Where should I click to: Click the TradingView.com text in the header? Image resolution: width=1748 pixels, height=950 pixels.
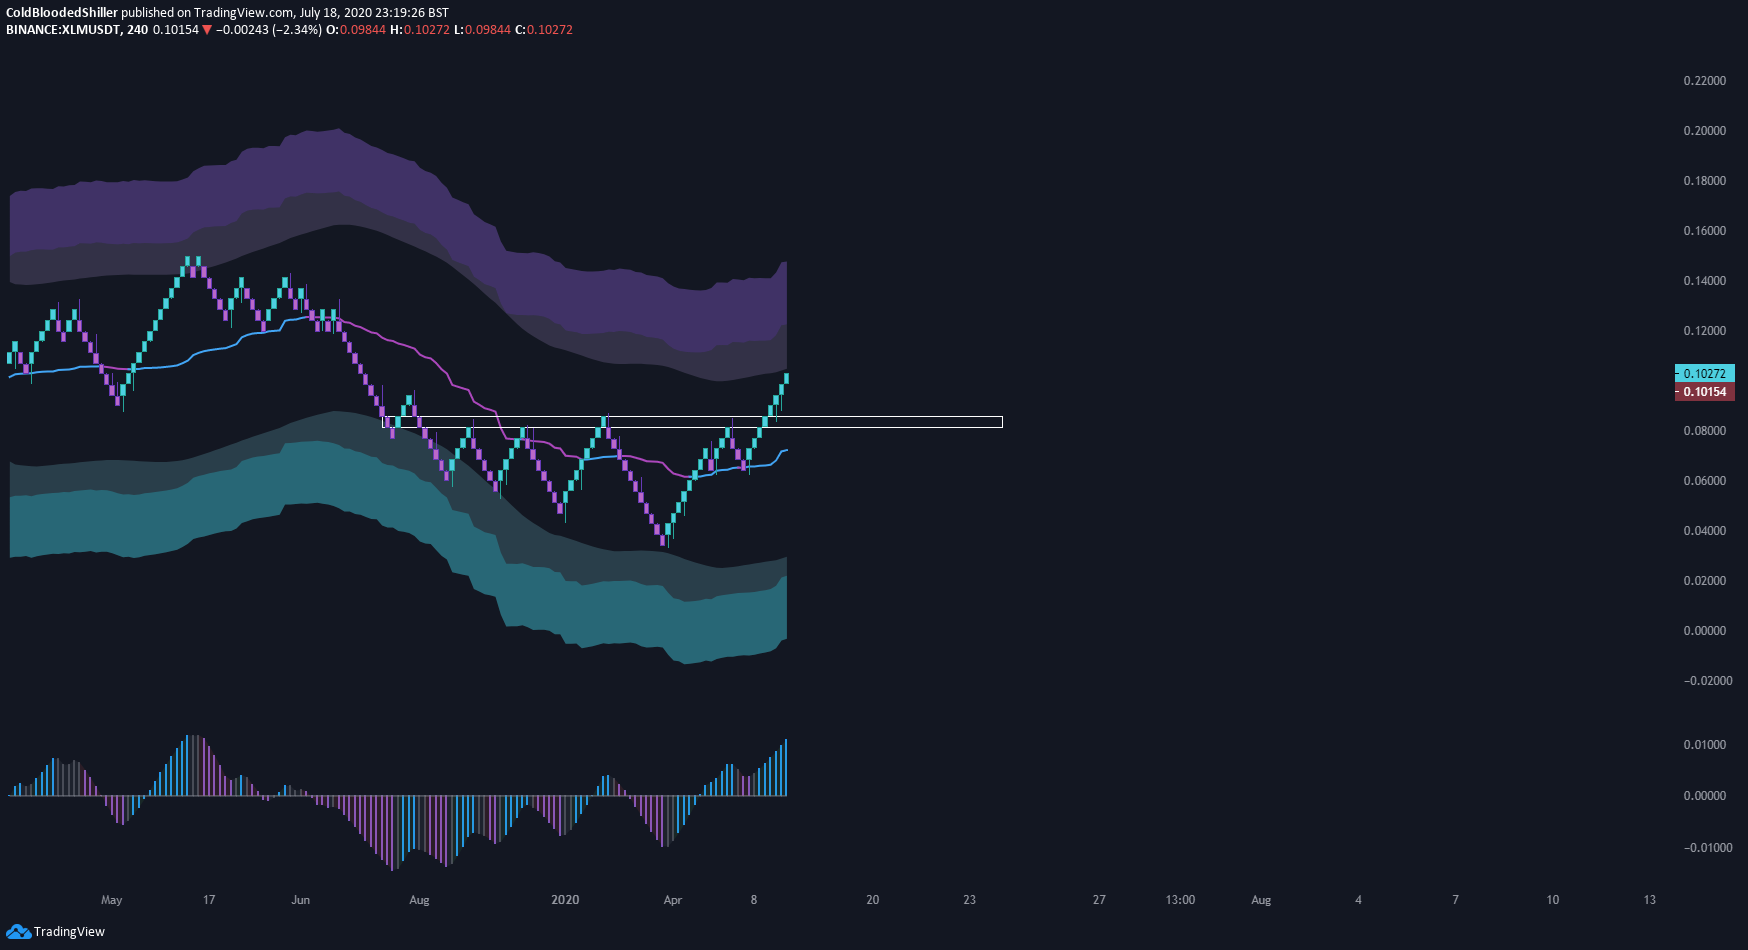click(x=244, y=13)
